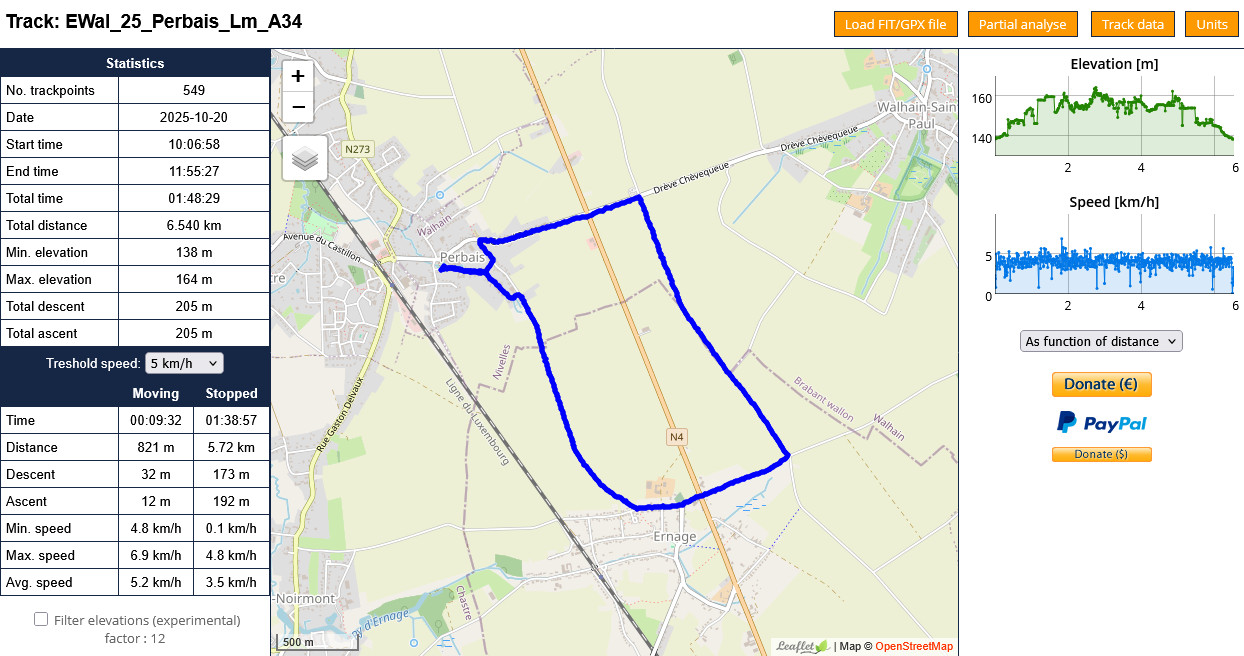Enable the Filter elevations checkbox
The width and height of the screenshot is (1244, 656).
coord(41,619)
